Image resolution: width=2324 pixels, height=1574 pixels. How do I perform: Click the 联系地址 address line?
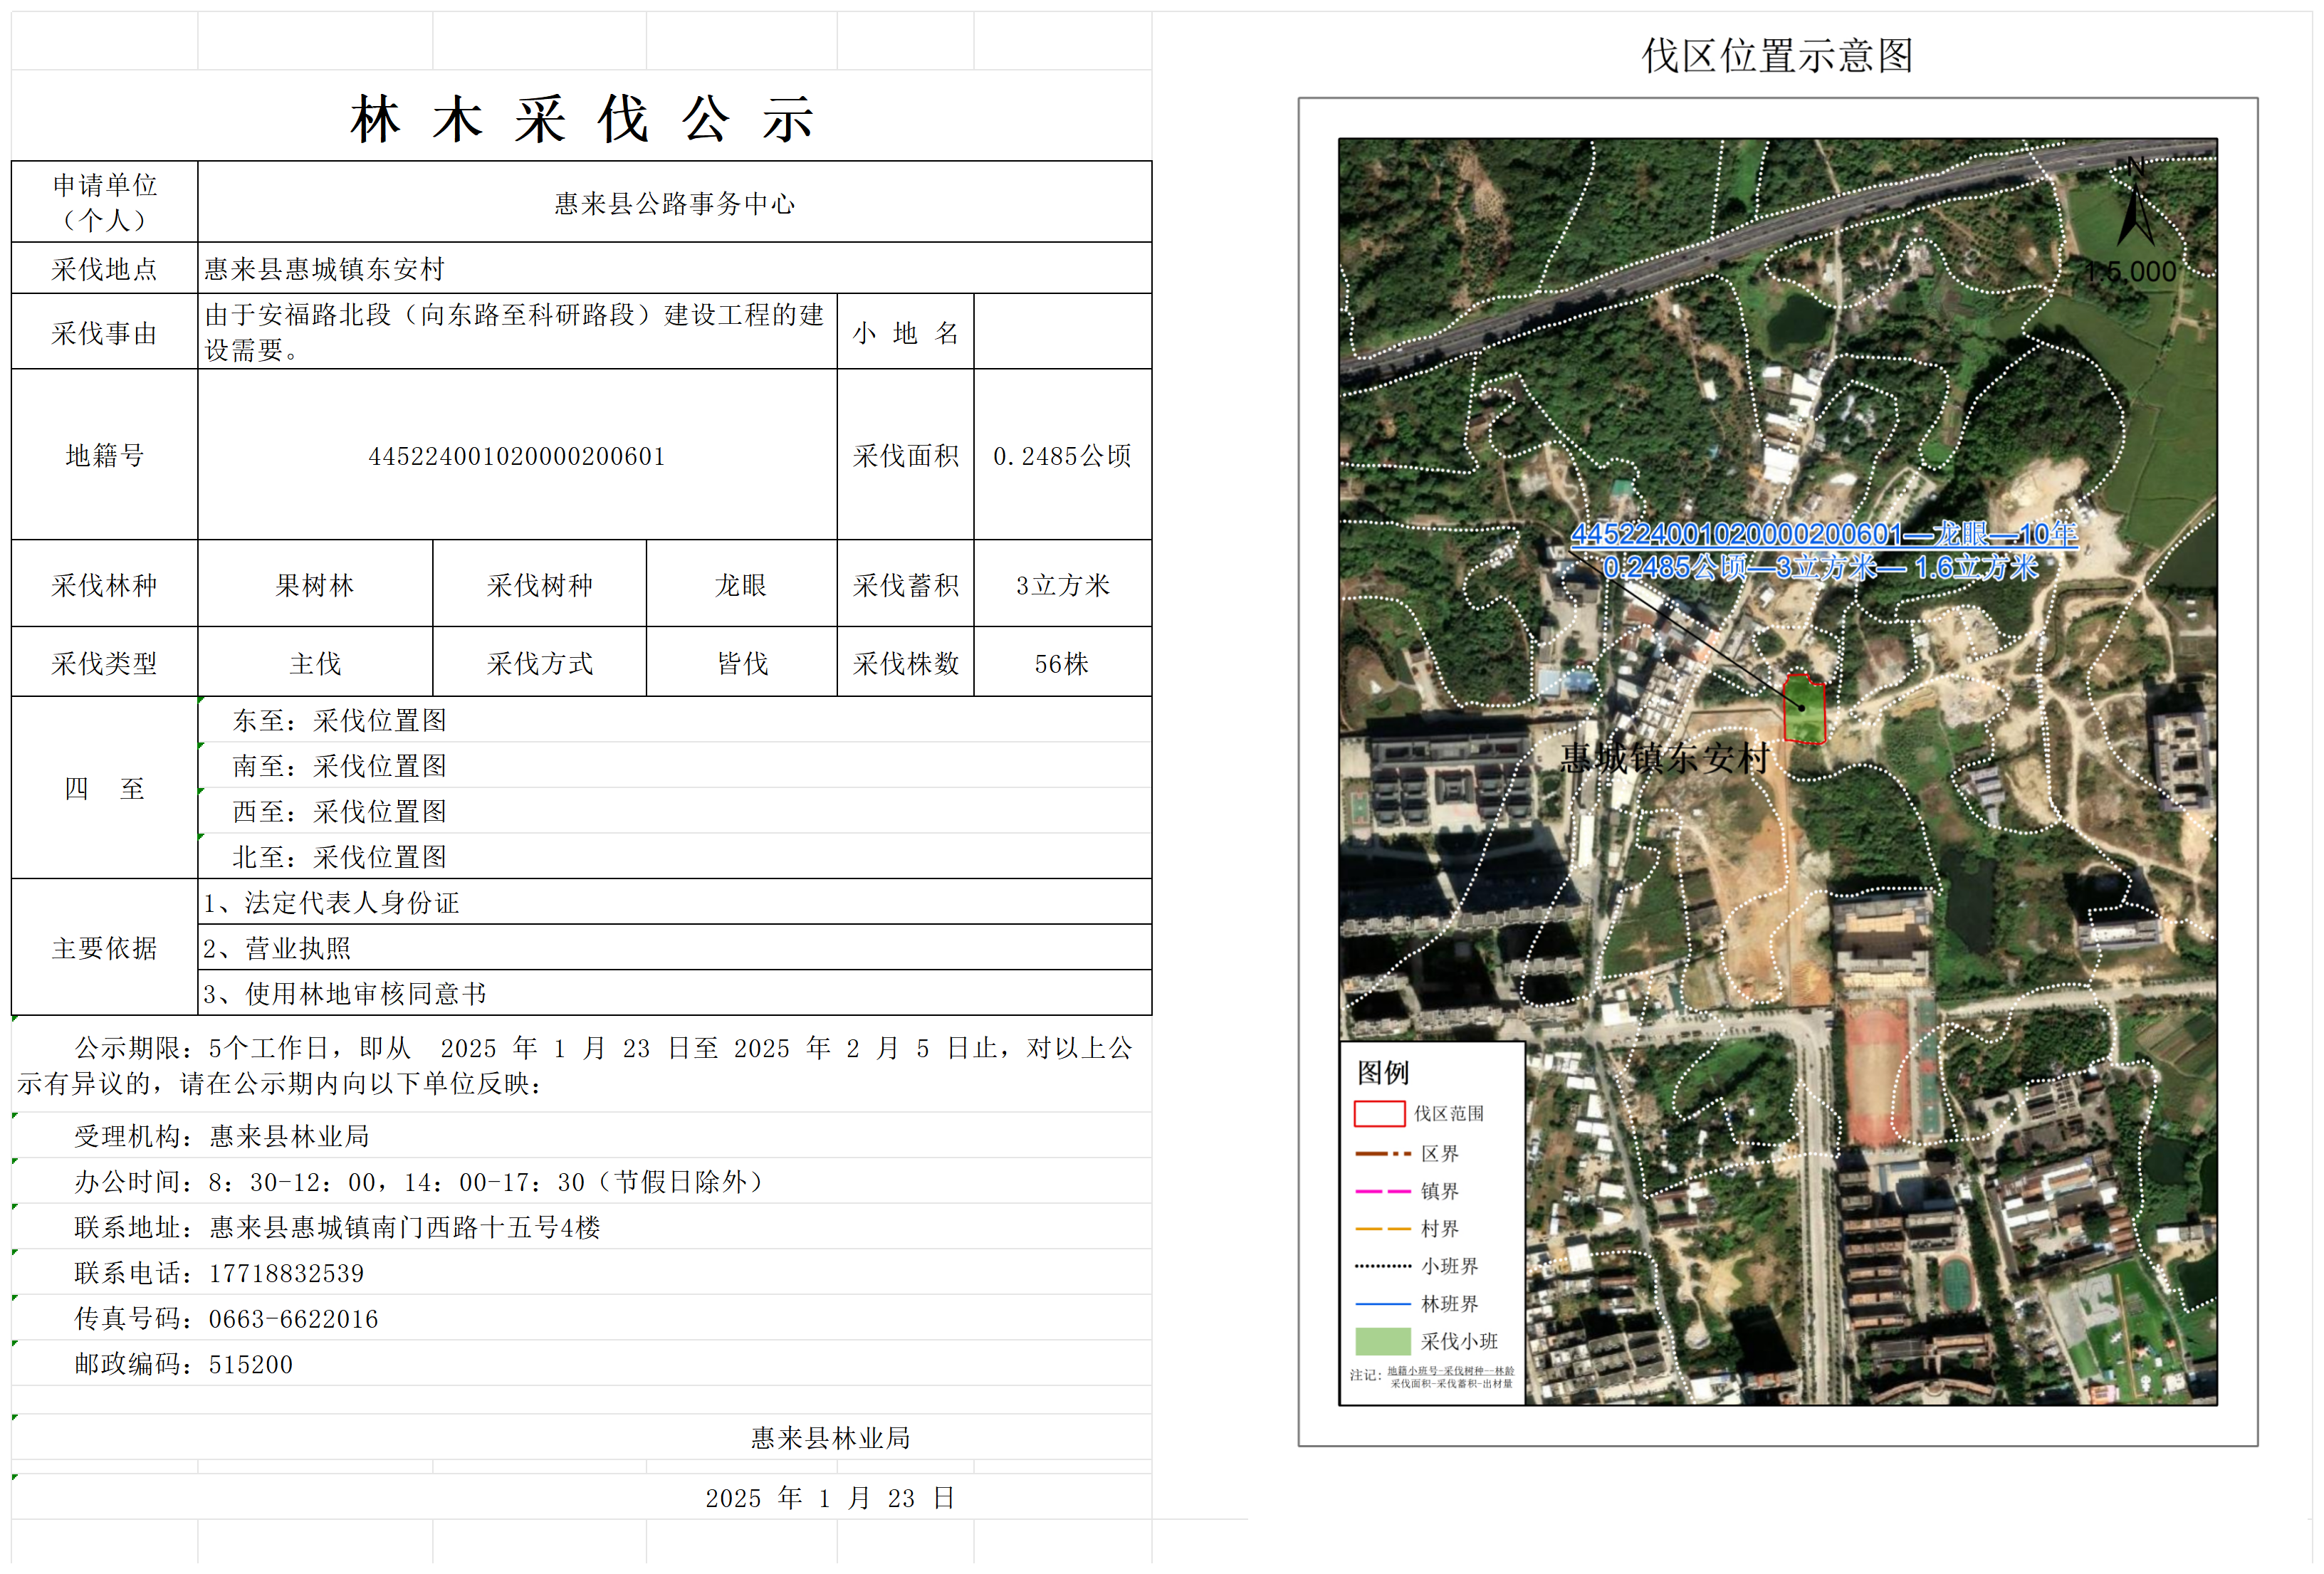click(x=337, y=1227)
